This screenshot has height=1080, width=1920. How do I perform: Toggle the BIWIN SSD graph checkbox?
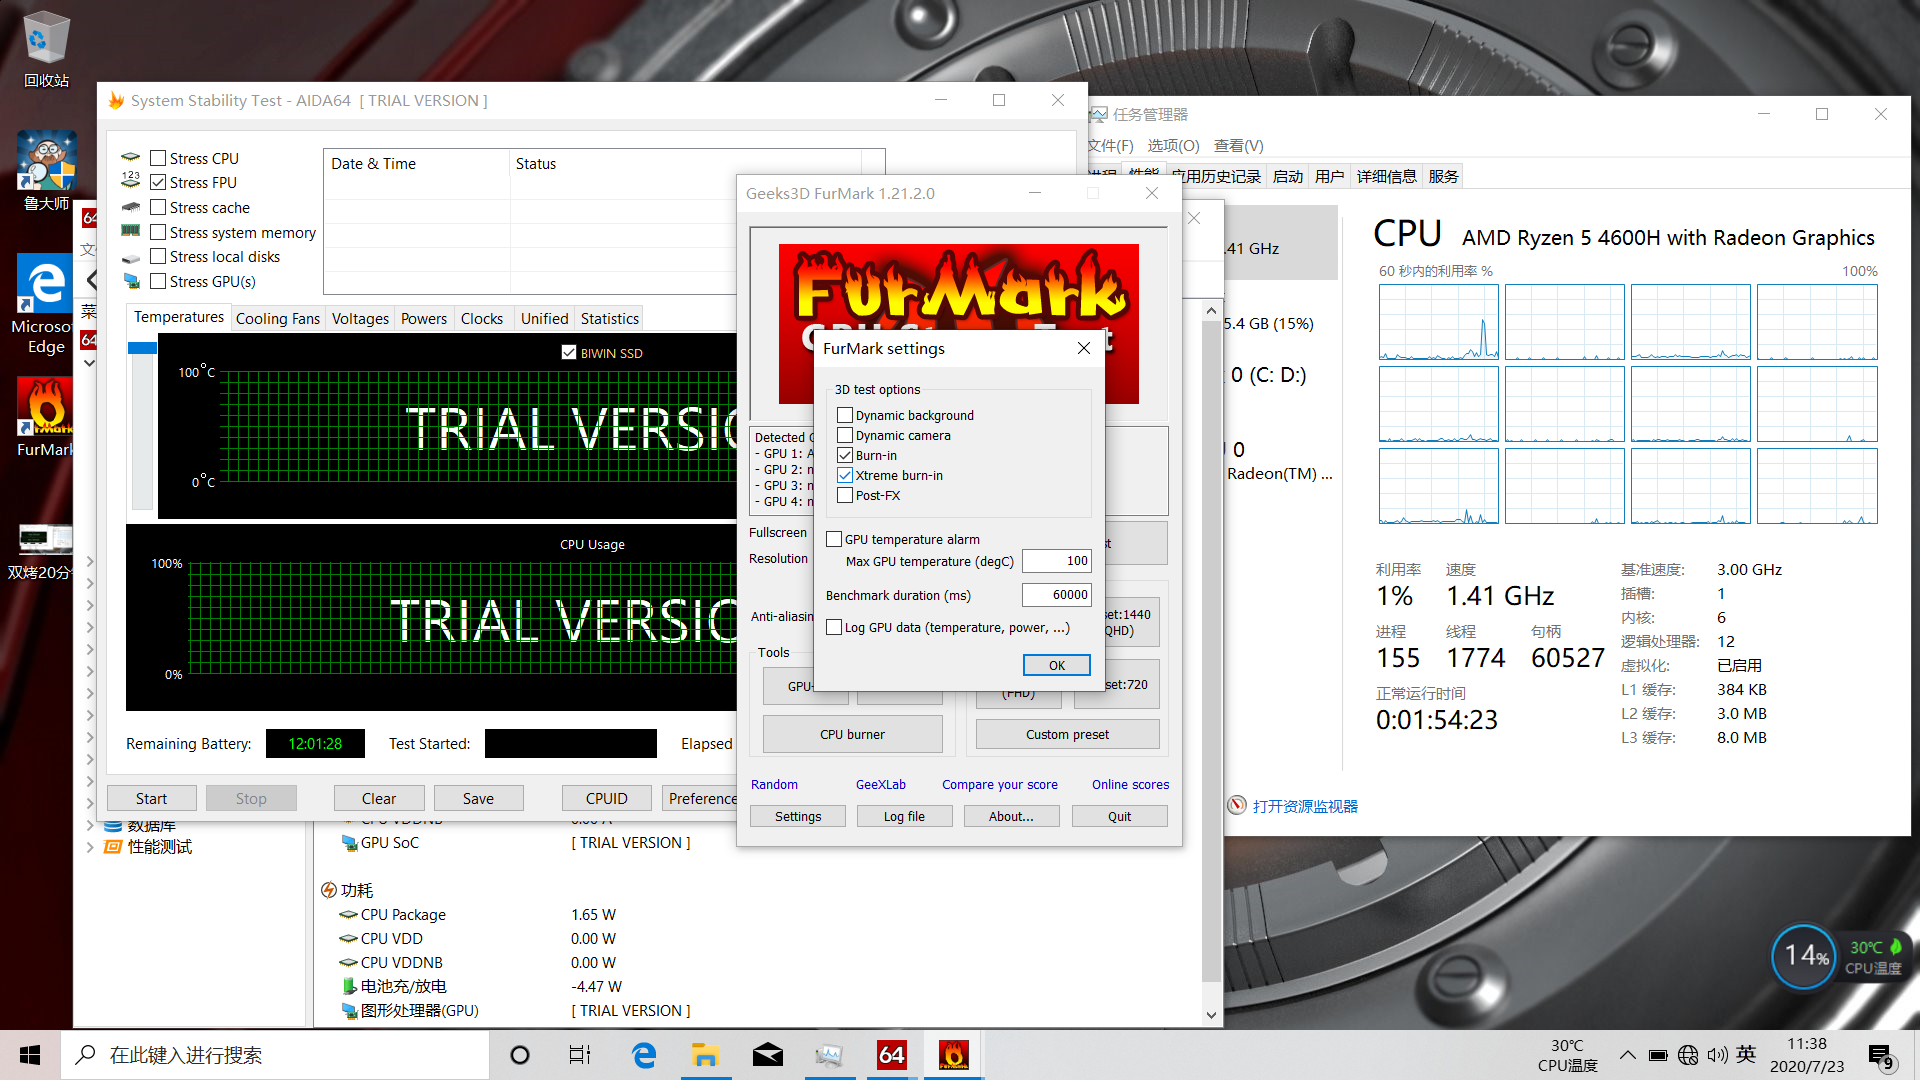click(569, 353)
